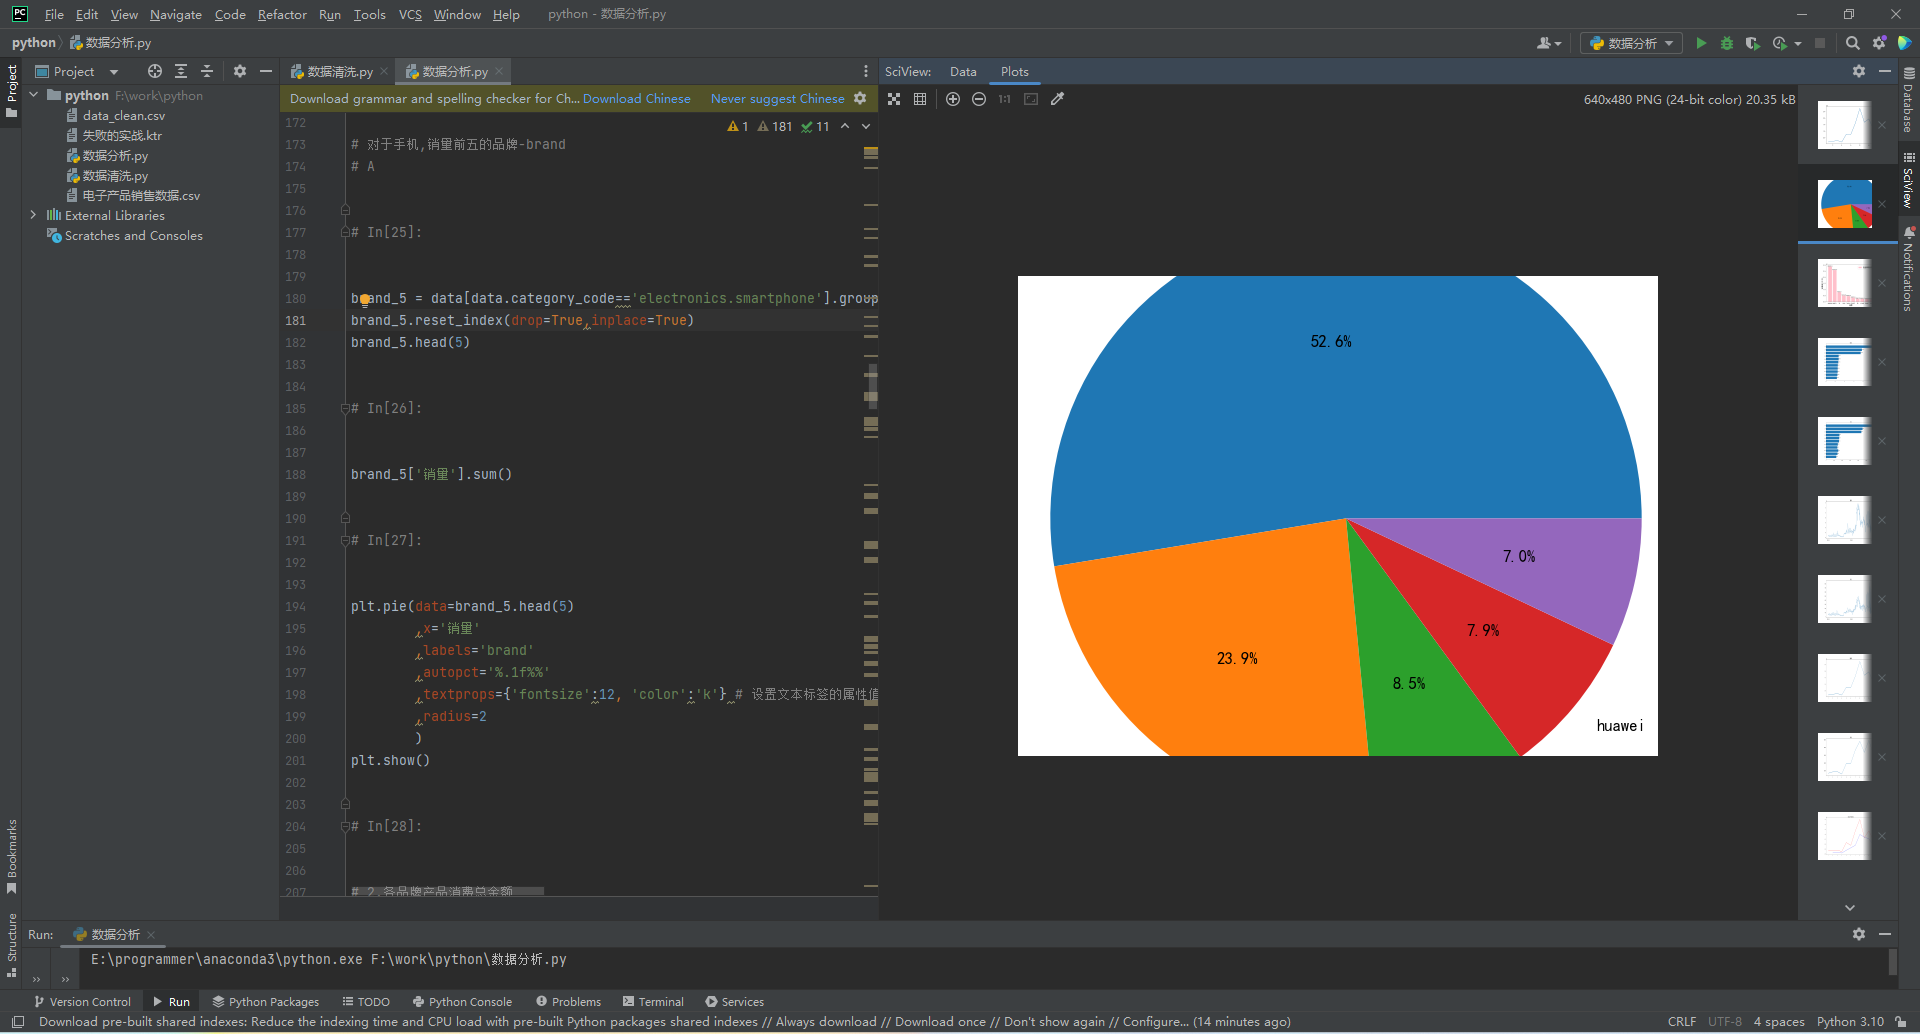The image size is (1920, 1034).
Task: Open Version Control tool window
Action: 82,1001
